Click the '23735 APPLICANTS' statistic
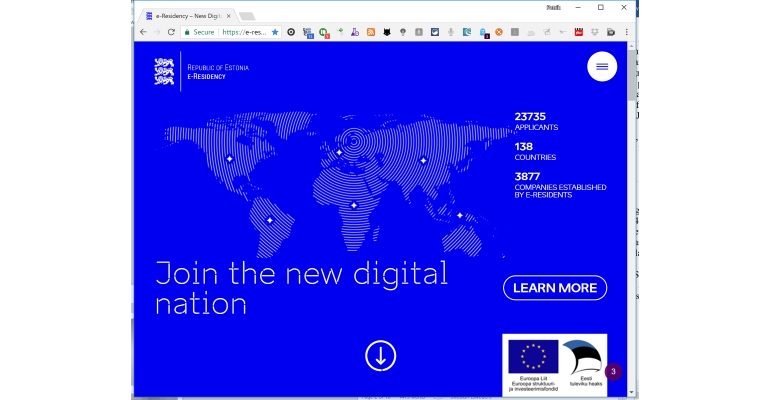Screen dimensions: 770x400 536,121
